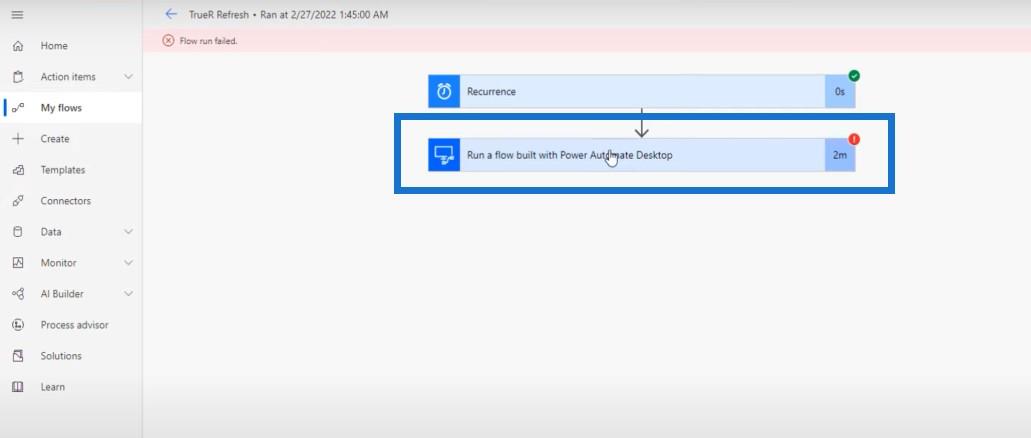The image size is (1031, 438).
Task: Toggle the hamburger navigation menu
Action: pyautogui.click(x=18, y=14)
